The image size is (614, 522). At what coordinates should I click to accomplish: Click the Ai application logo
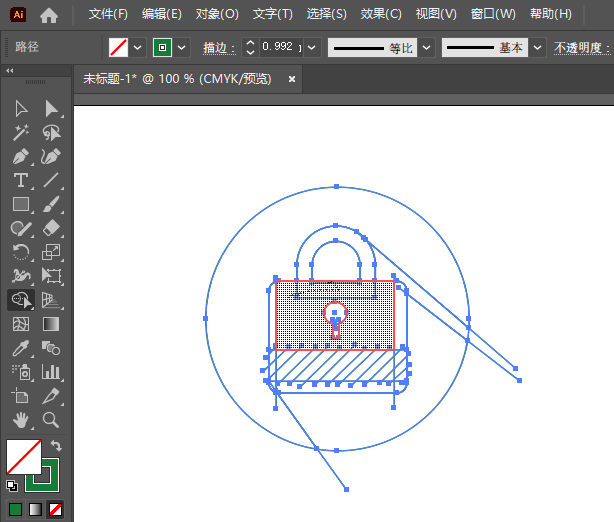pyautogui.click(x=18, y=15)
